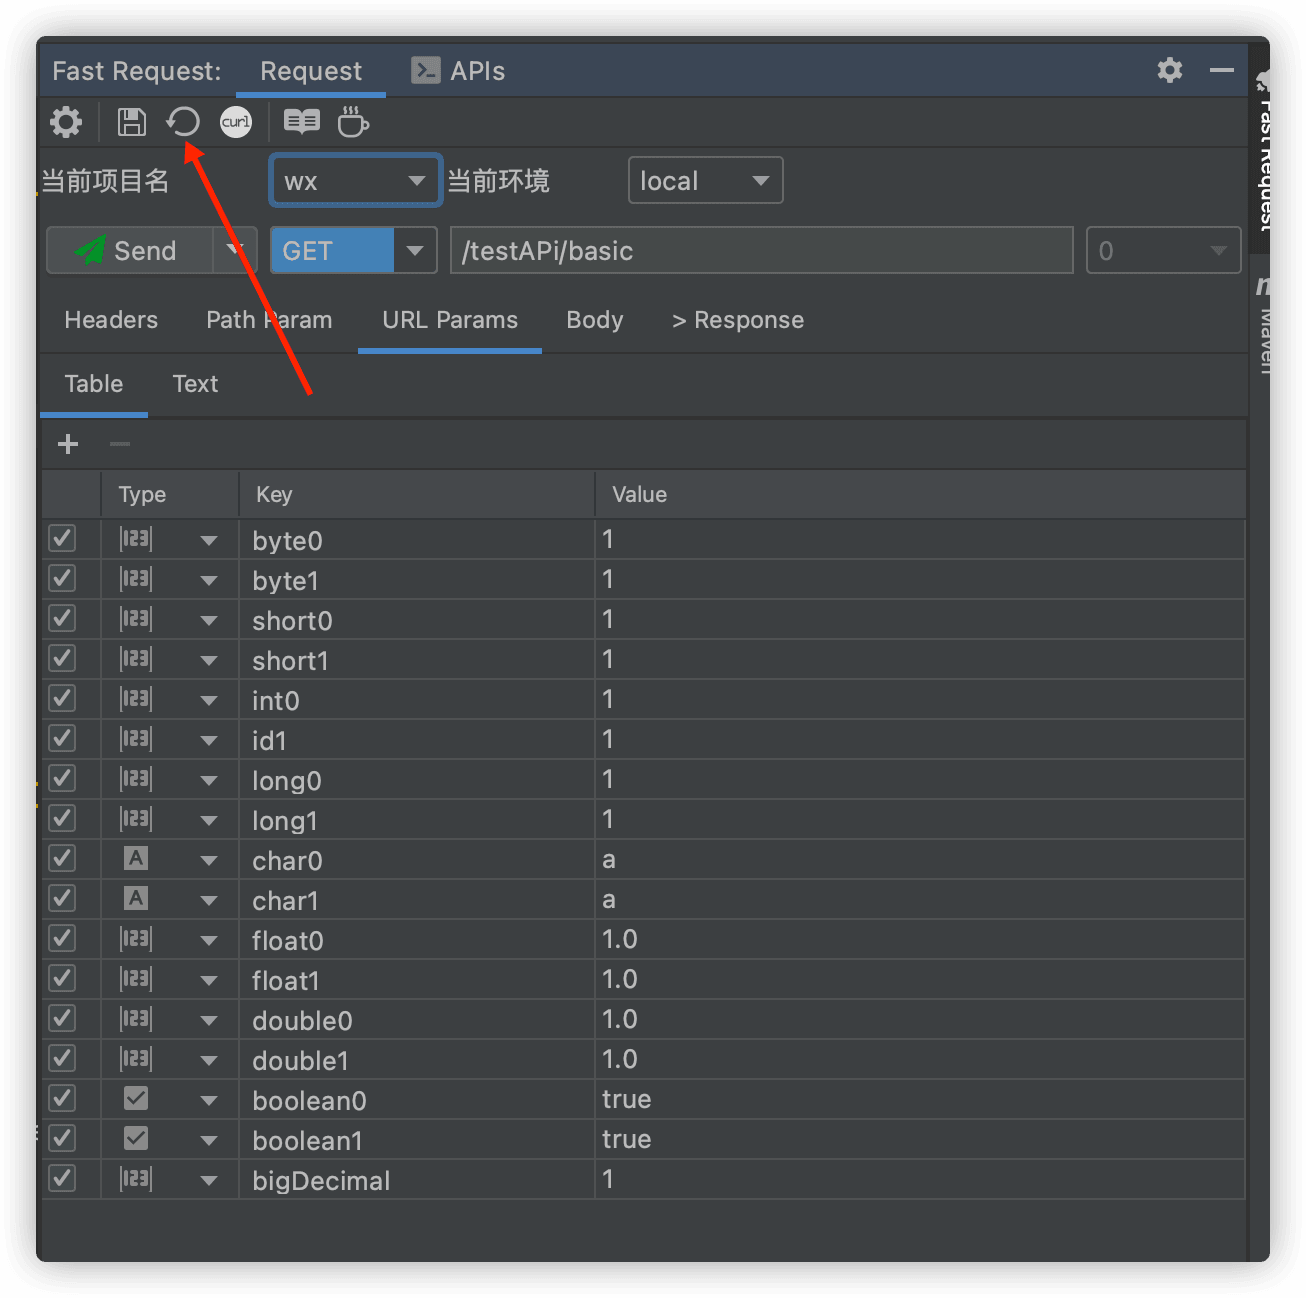
Task: Uncheck the byte0 parameter checkbox
Action: [x=62, y=539]
